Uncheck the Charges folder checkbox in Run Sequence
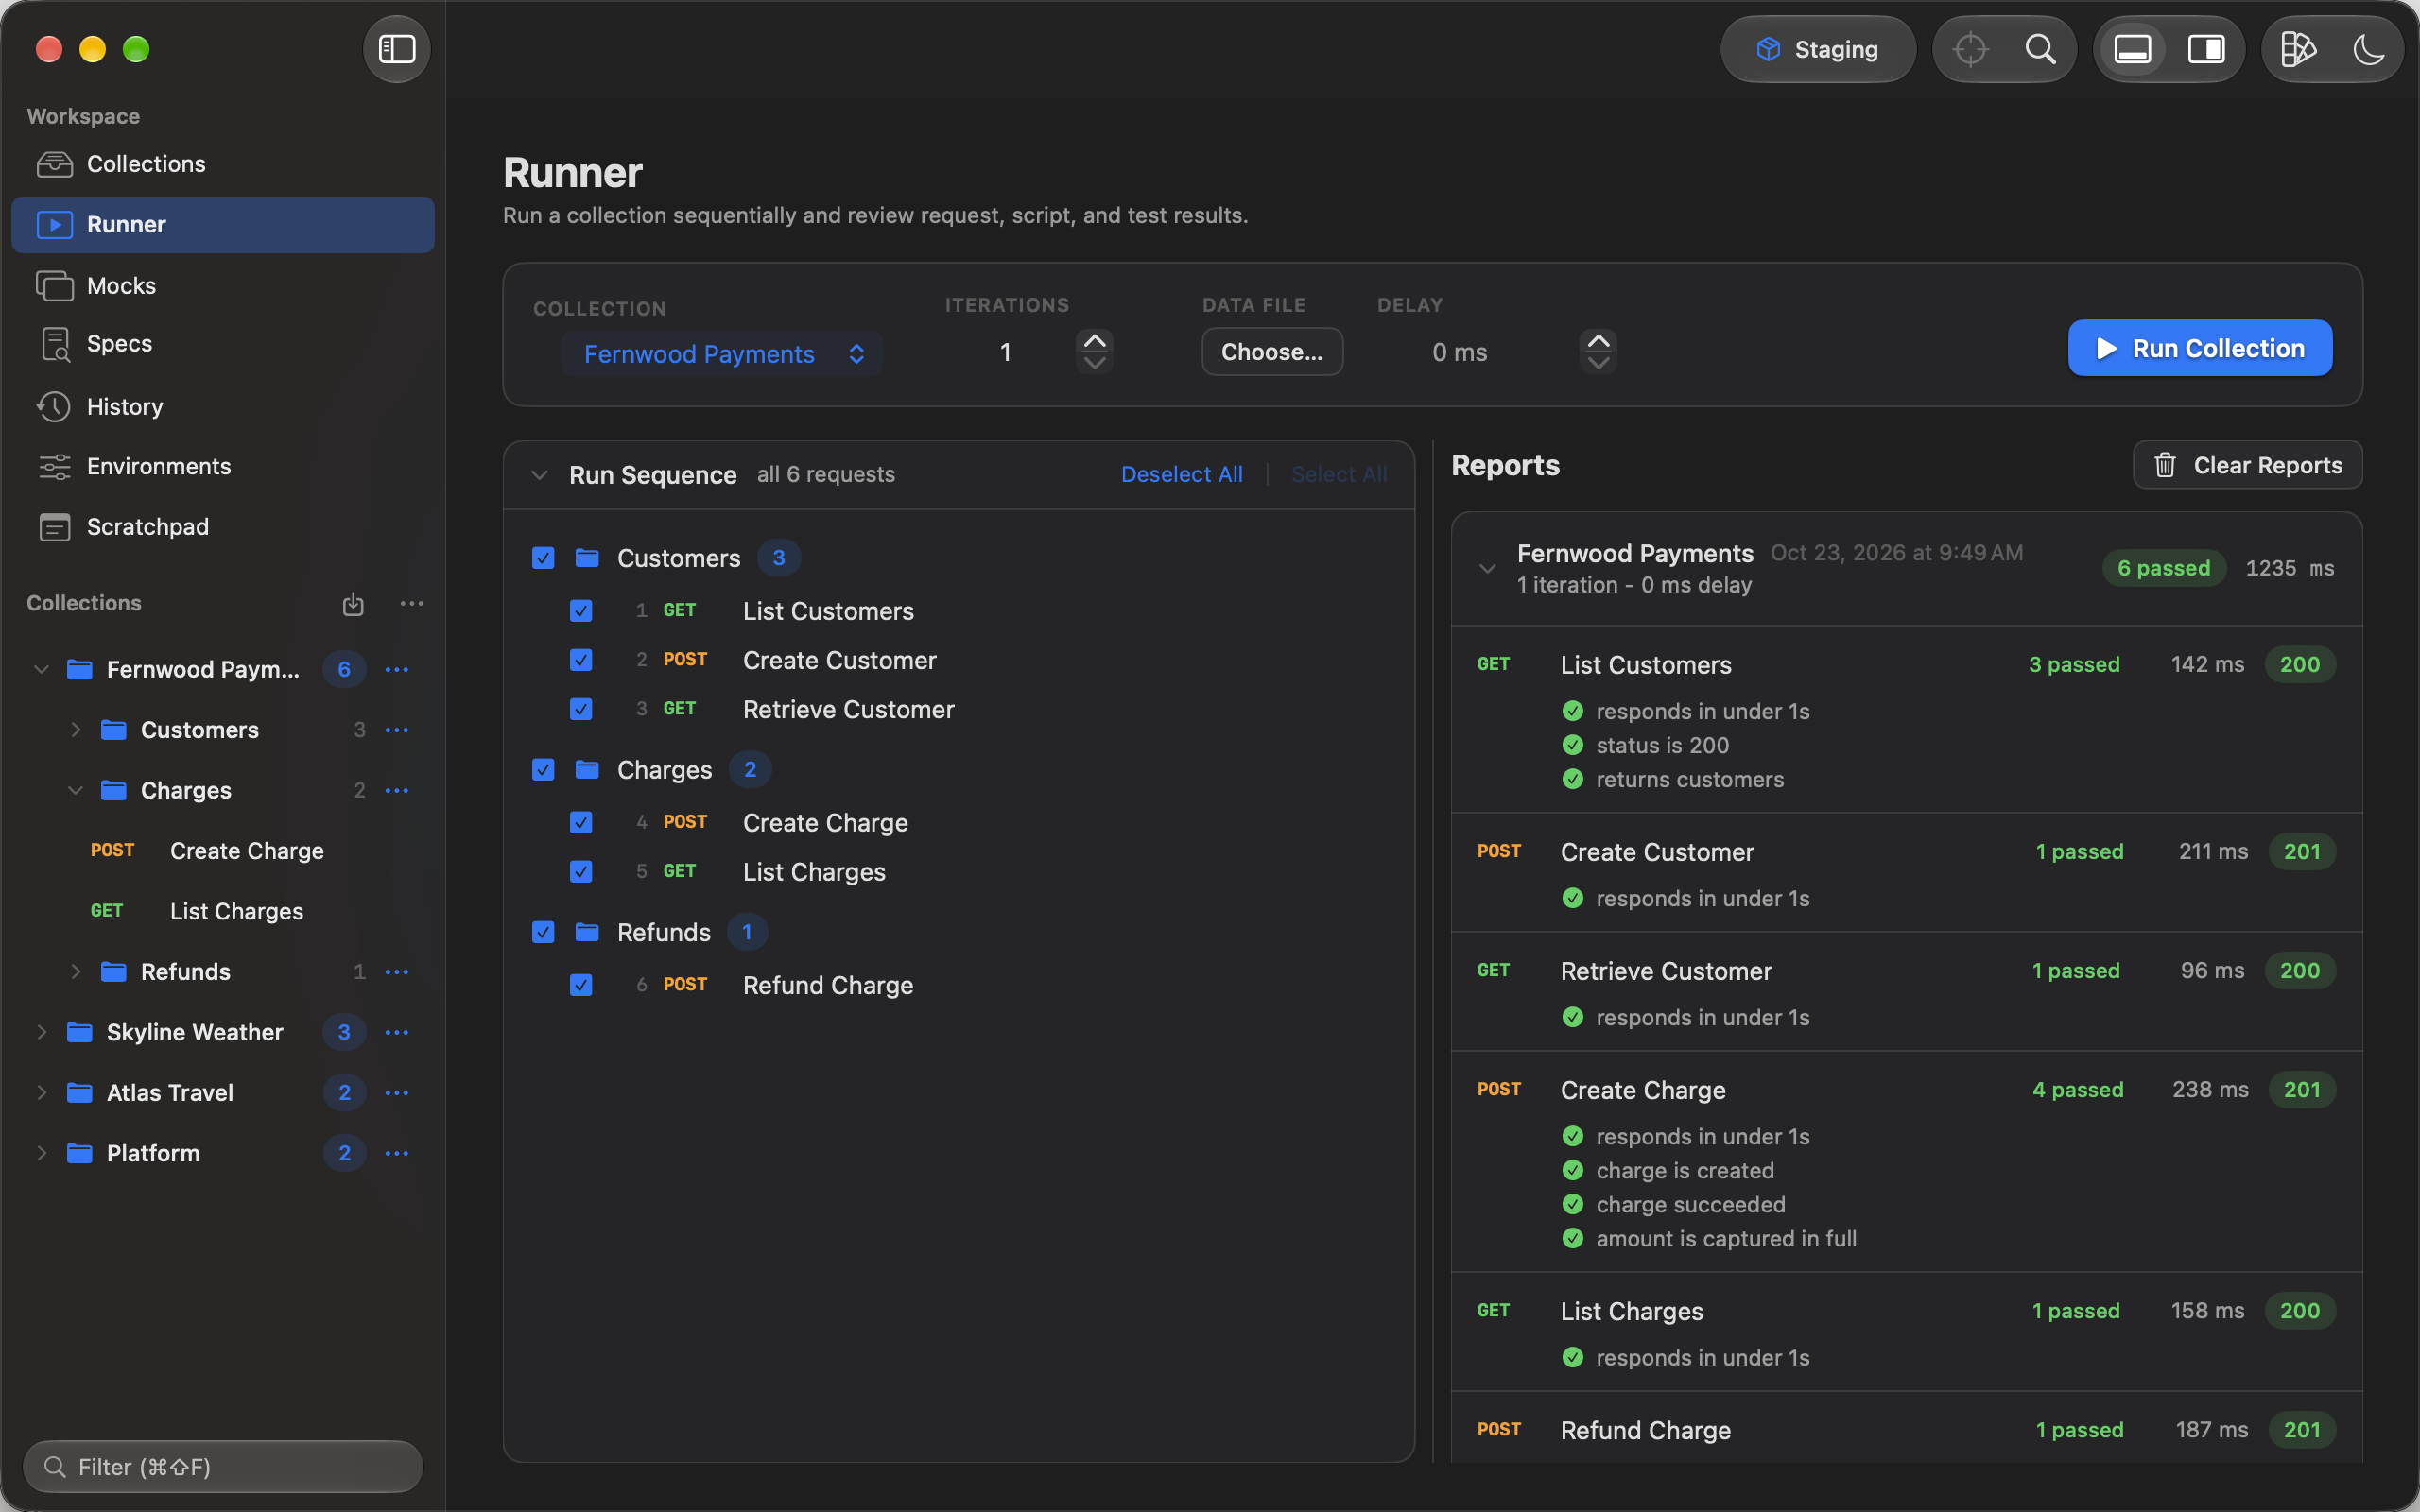 click(x=543, y=770)
